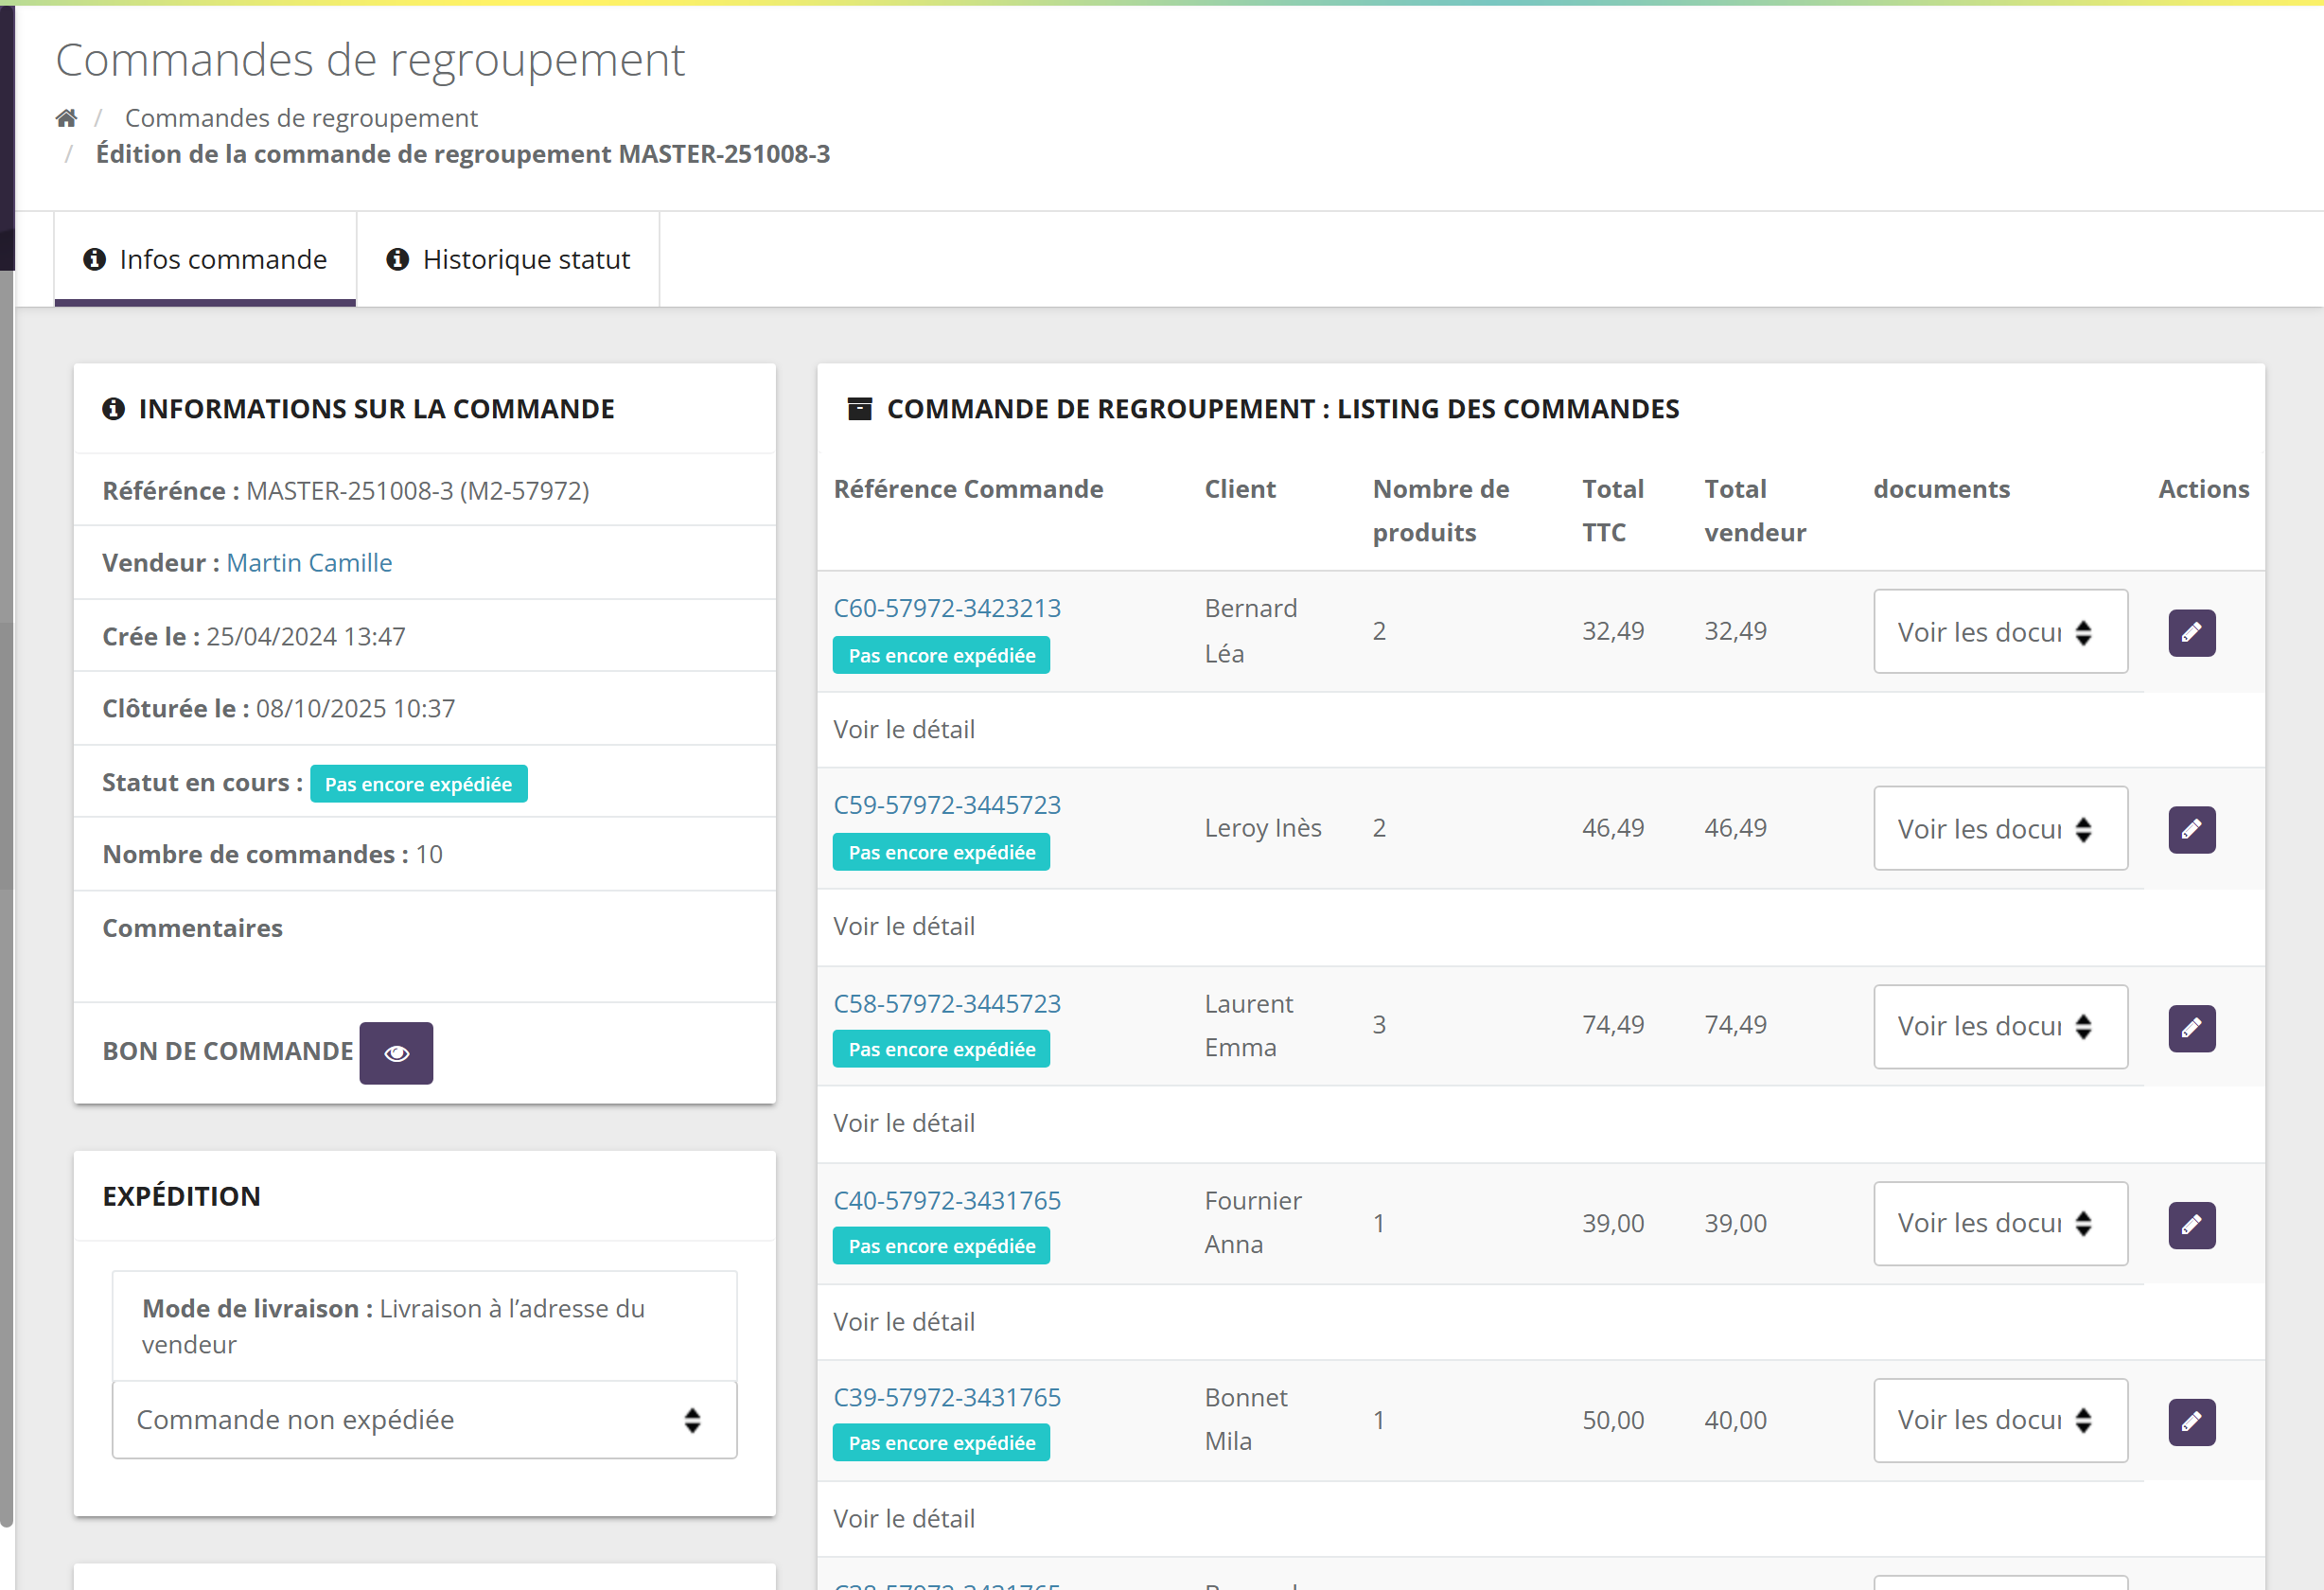Screen dimensions: 2324x1590
Task: Switch to the Infos commande tab
Action: (205, 259)
